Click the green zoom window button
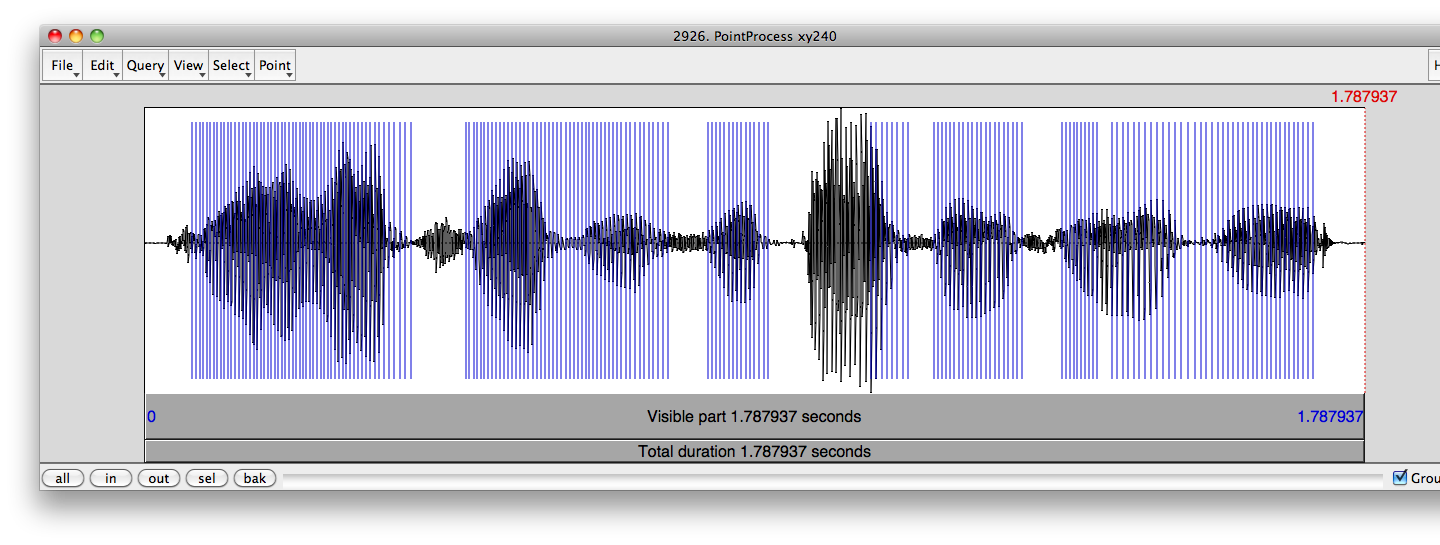1440x545 pixels. click(97, 36)
